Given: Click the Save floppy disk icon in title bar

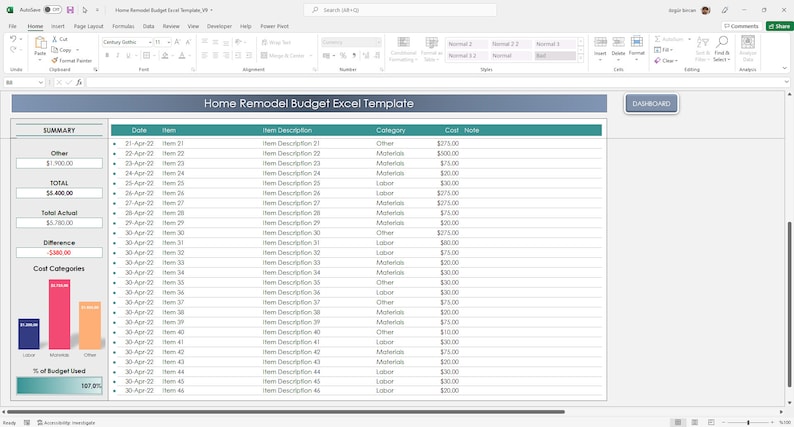Looking at the screenshot, I should click(x=70, y=10).
